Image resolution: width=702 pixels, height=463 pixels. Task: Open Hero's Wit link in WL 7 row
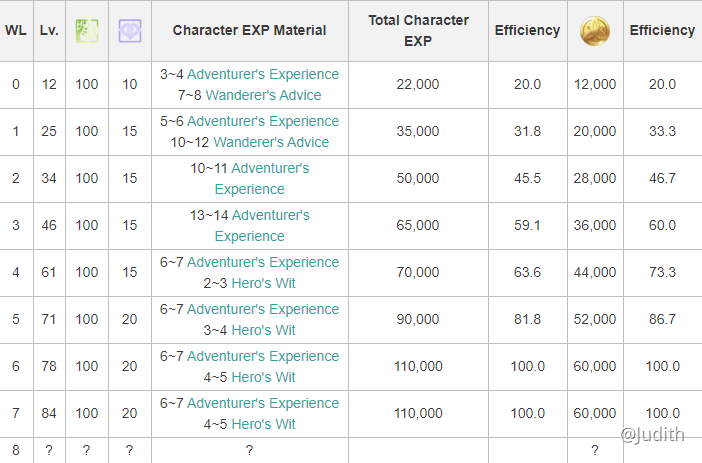263,424
